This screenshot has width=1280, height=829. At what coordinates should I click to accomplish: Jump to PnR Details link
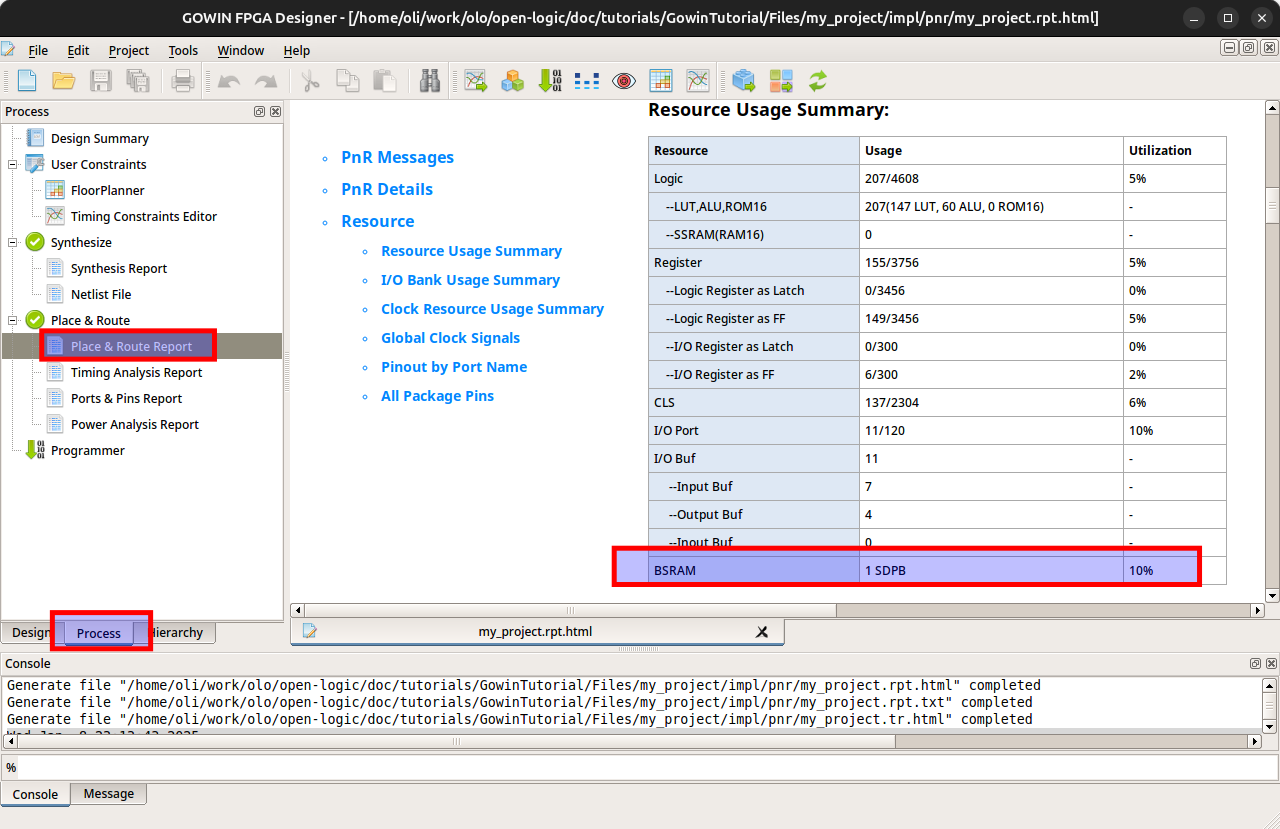point(387,189)
